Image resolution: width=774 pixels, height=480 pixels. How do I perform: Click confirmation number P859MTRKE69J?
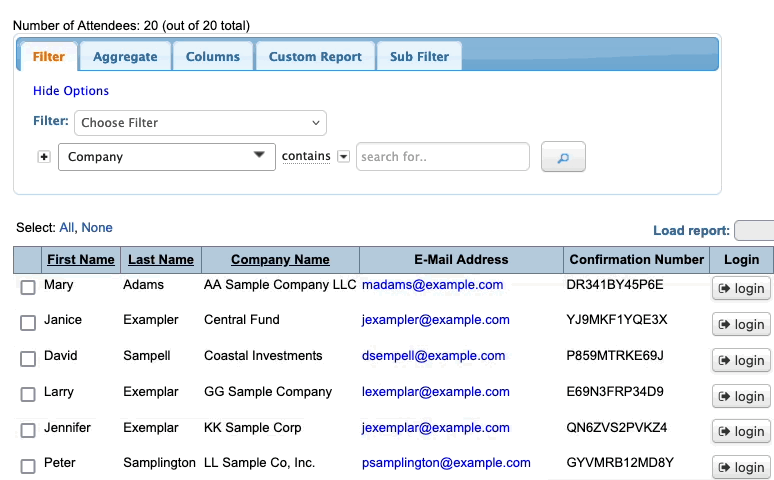[615, 356]
